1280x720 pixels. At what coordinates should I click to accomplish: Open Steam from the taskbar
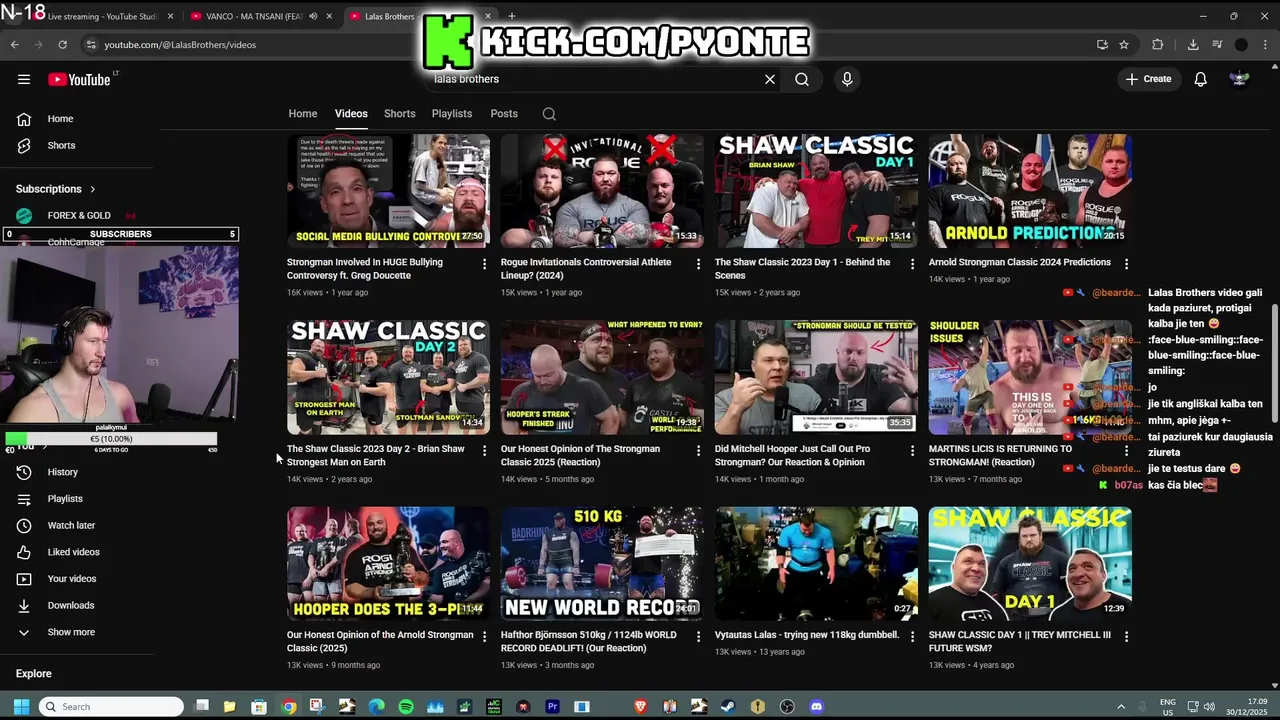[x=728, y=707]
